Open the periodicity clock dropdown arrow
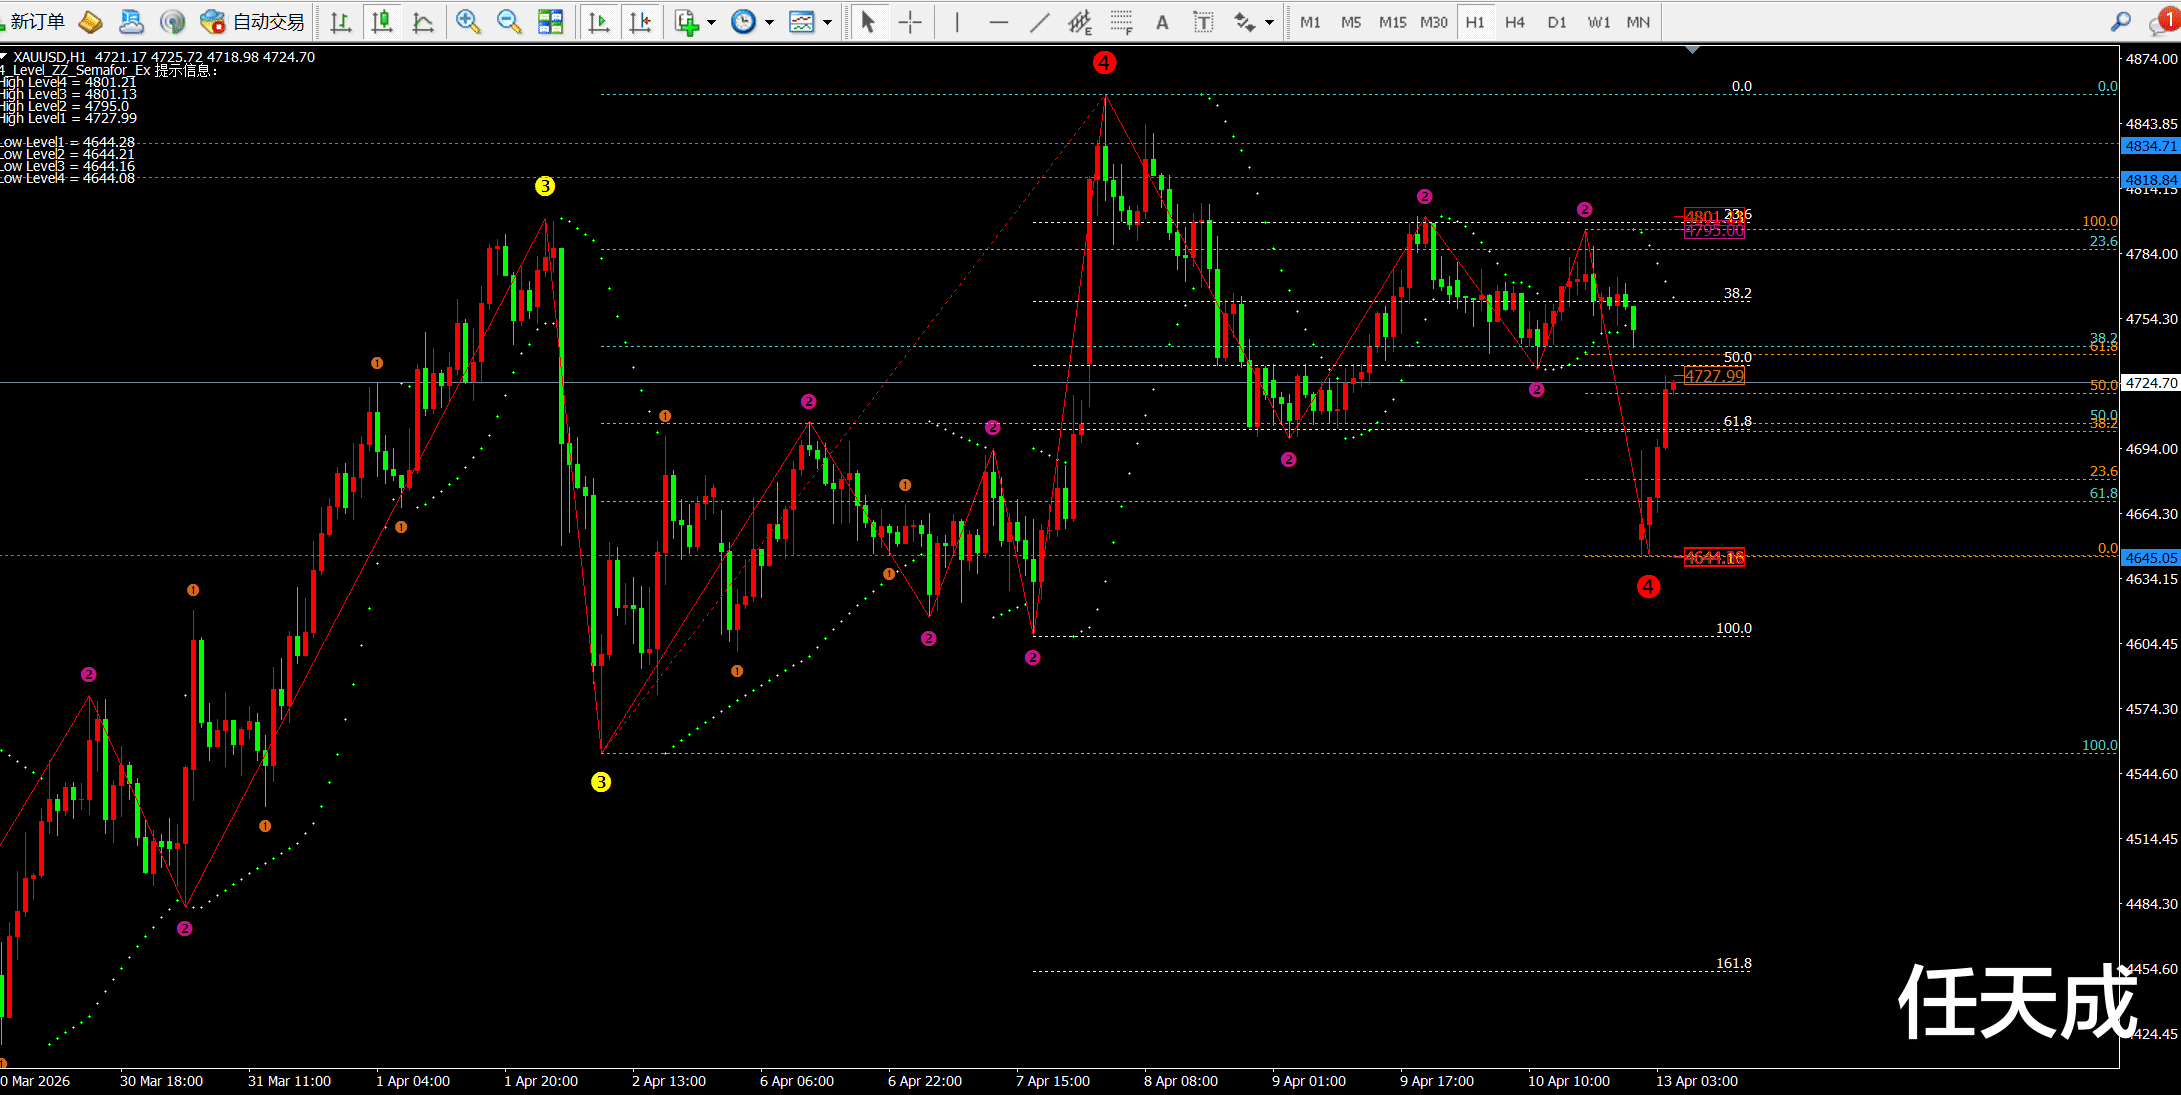This screenshot has width=2181, height=1095. click(769, 22)
